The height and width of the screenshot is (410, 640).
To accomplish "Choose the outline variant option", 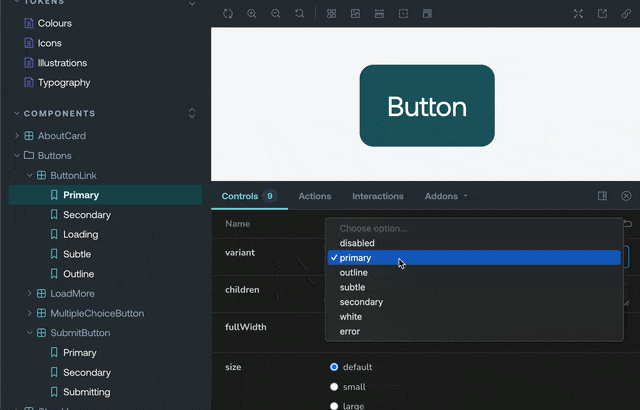I will click(x=474, y=273).
